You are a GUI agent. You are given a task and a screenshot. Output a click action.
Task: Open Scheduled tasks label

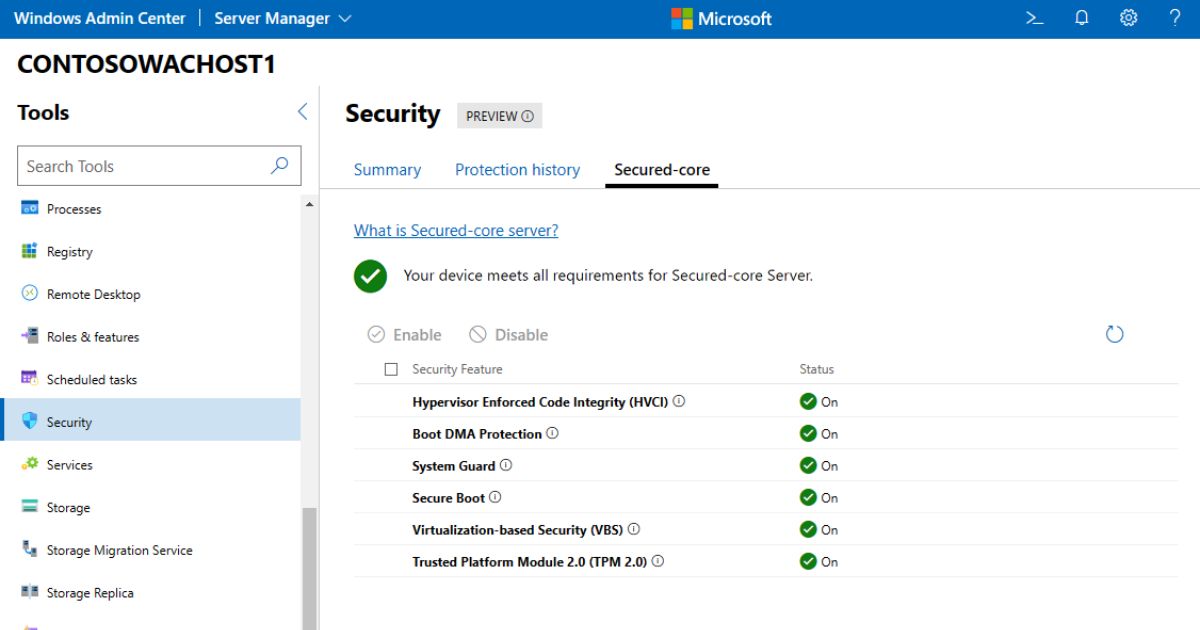pyautogui.click(x=92, y=380)
